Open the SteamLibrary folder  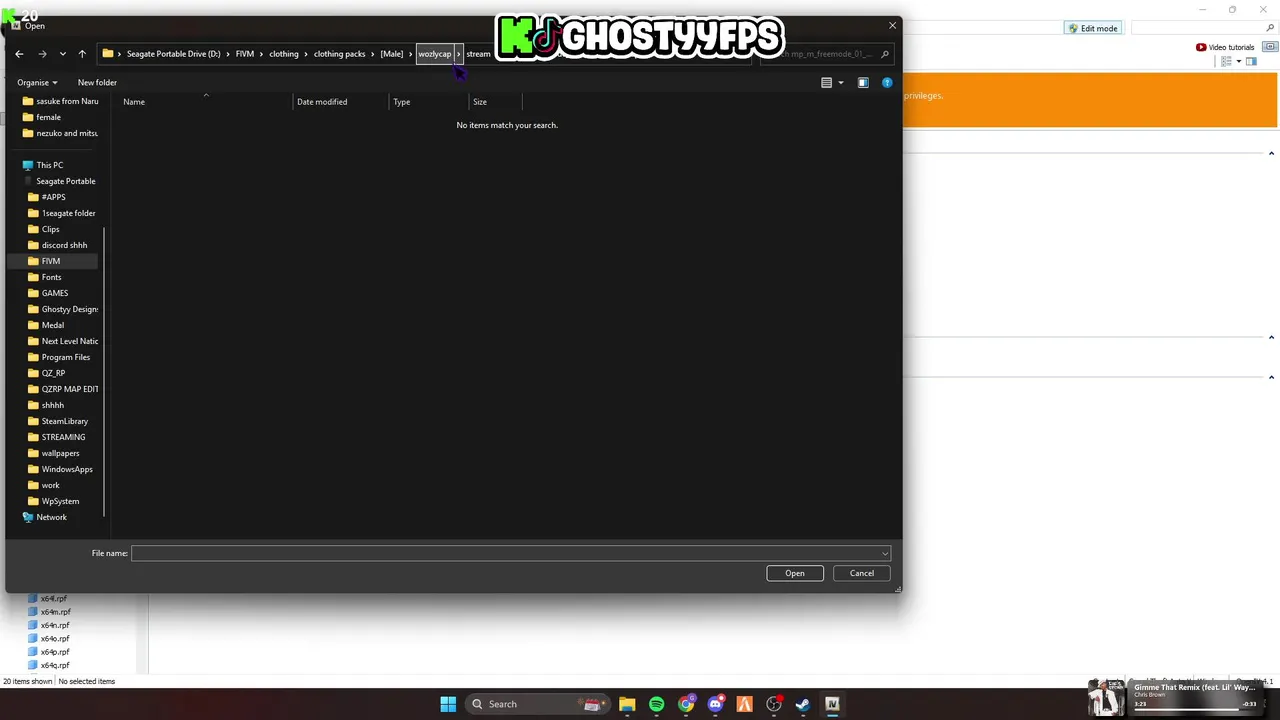coord(58,421)
